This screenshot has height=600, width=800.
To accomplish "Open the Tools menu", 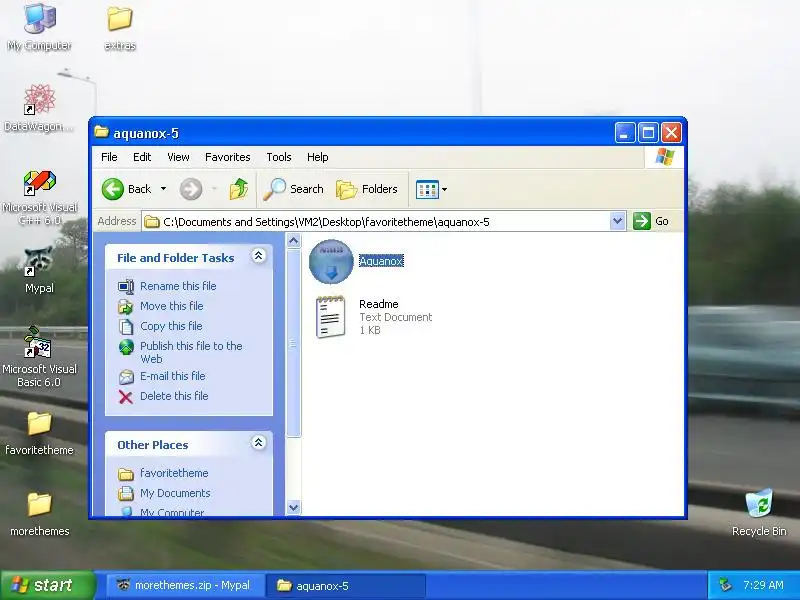I will (279, 157).
